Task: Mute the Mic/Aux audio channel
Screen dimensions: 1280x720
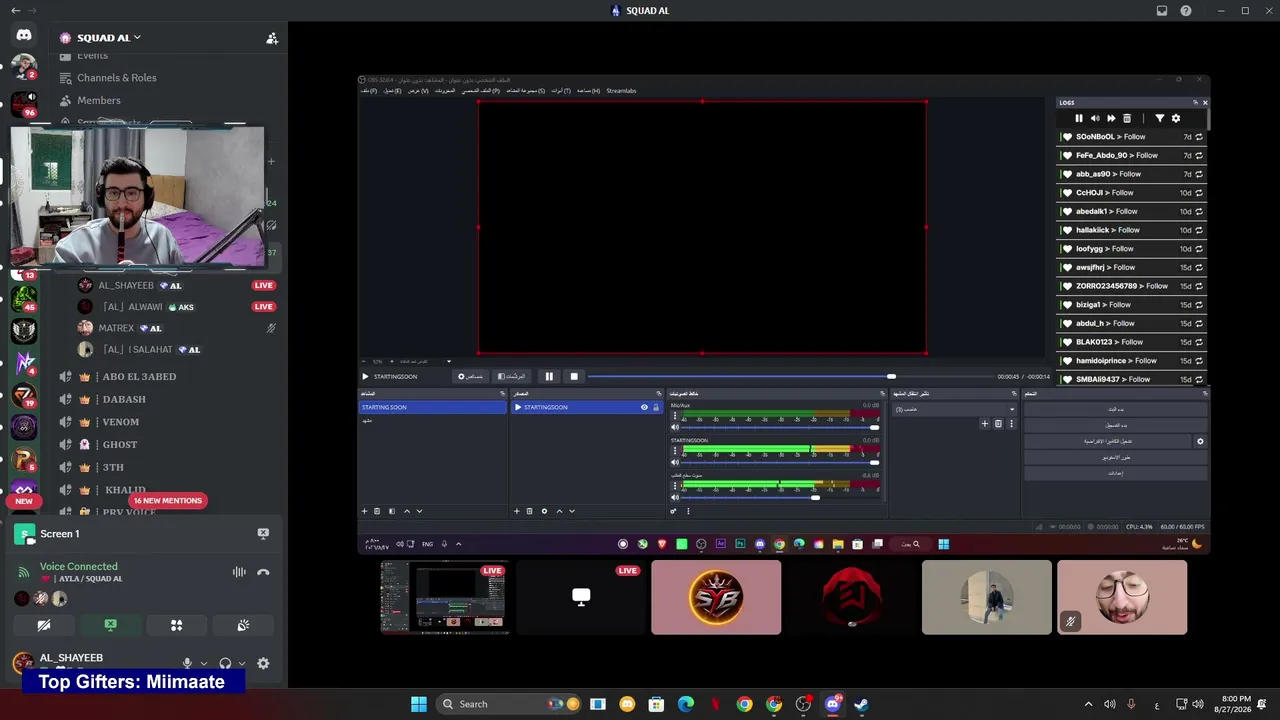Action: [x=675, y=428]
